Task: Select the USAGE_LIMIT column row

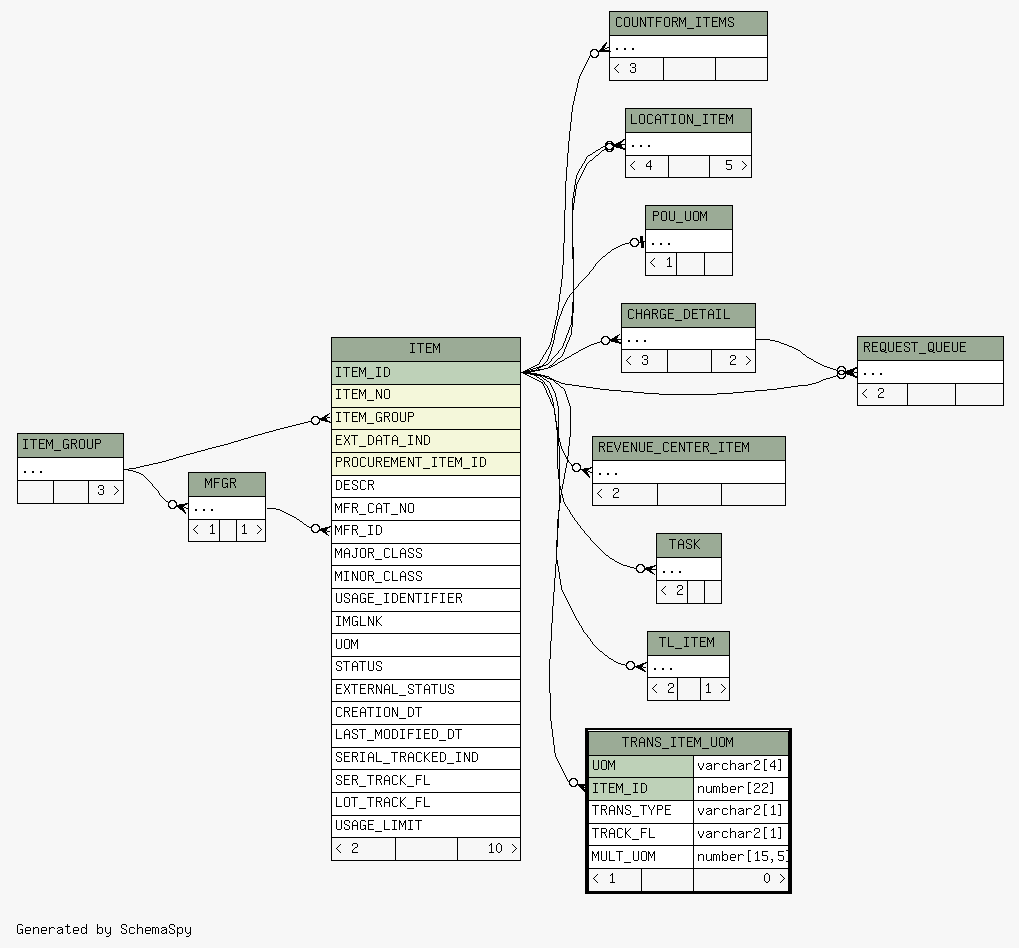Action: (426, 826)
